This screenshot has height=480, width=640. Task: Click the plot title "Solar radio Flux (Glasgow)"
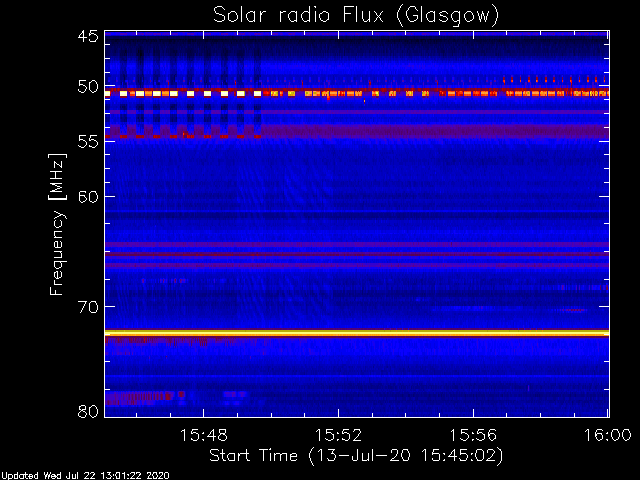356,16
